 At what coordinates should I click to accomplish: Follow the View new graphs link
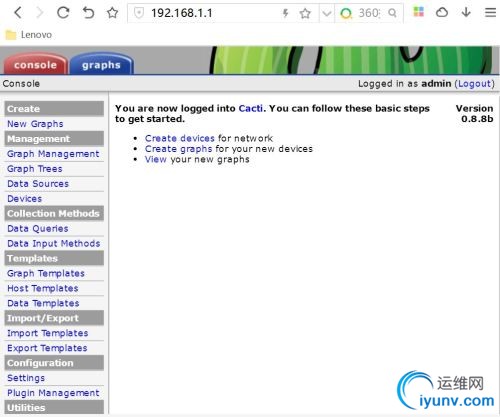(x=156, y=159)
